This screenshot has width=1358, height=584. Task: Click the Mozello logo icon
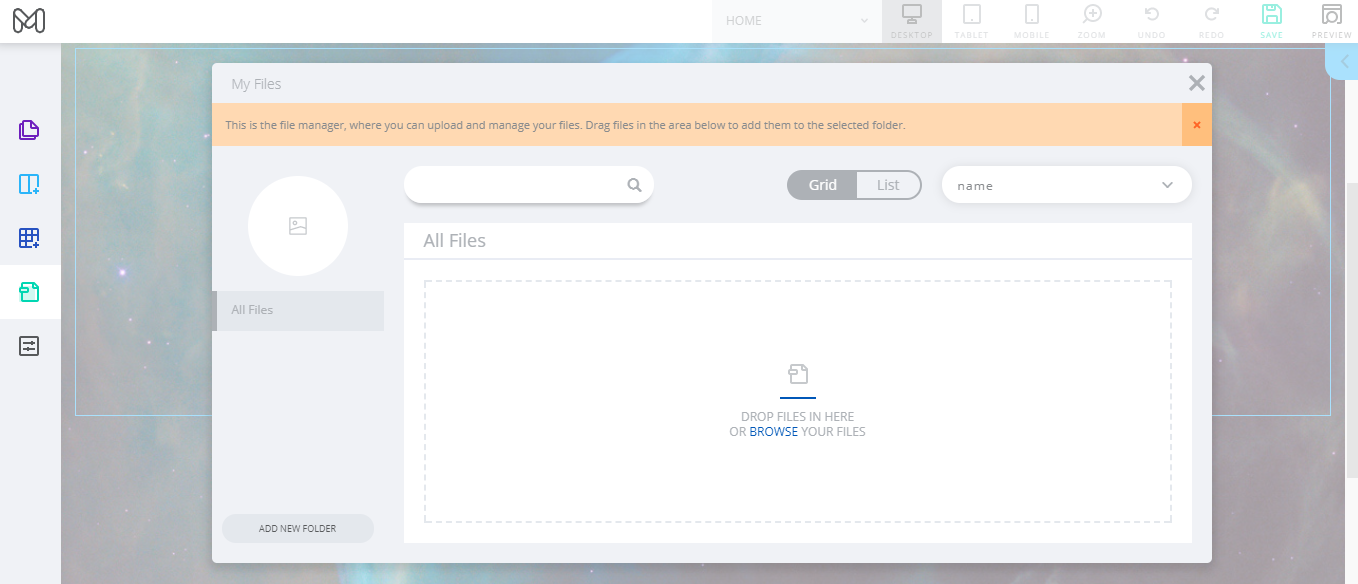pyautogui.click(x=29, y=21)
